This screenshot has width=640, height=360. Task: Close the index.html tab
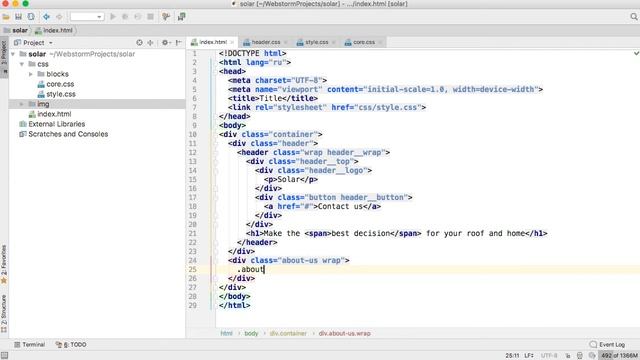[232, 42]
